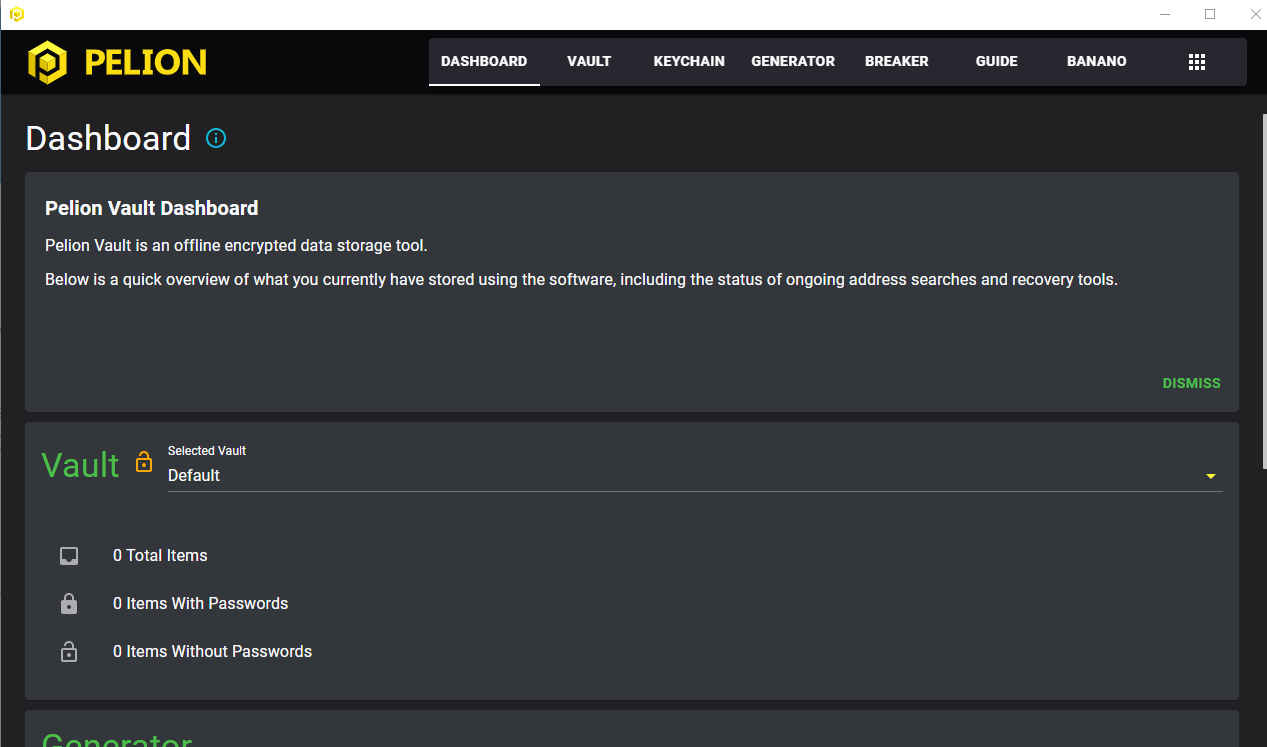Click the '0 Items With Passwords' text

click(x=200, y=604)
